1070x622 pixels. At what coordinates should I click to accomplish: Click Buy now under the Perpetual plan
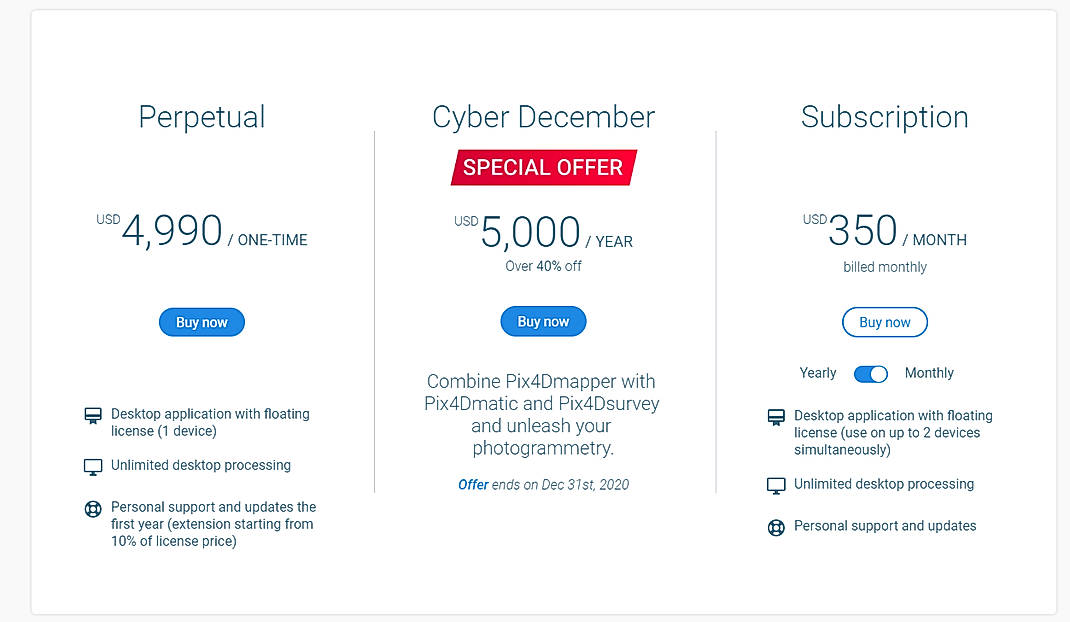(x=201, y=322)
